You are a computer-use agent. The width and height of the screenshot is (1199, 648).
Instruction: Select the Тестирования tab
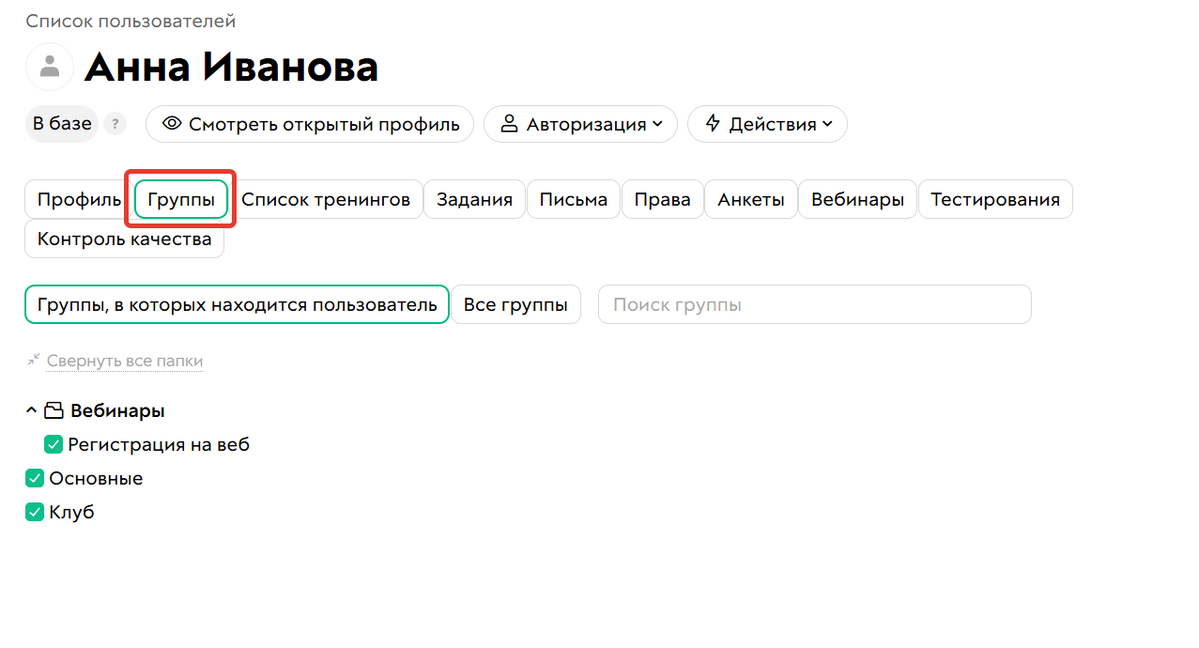995,199
